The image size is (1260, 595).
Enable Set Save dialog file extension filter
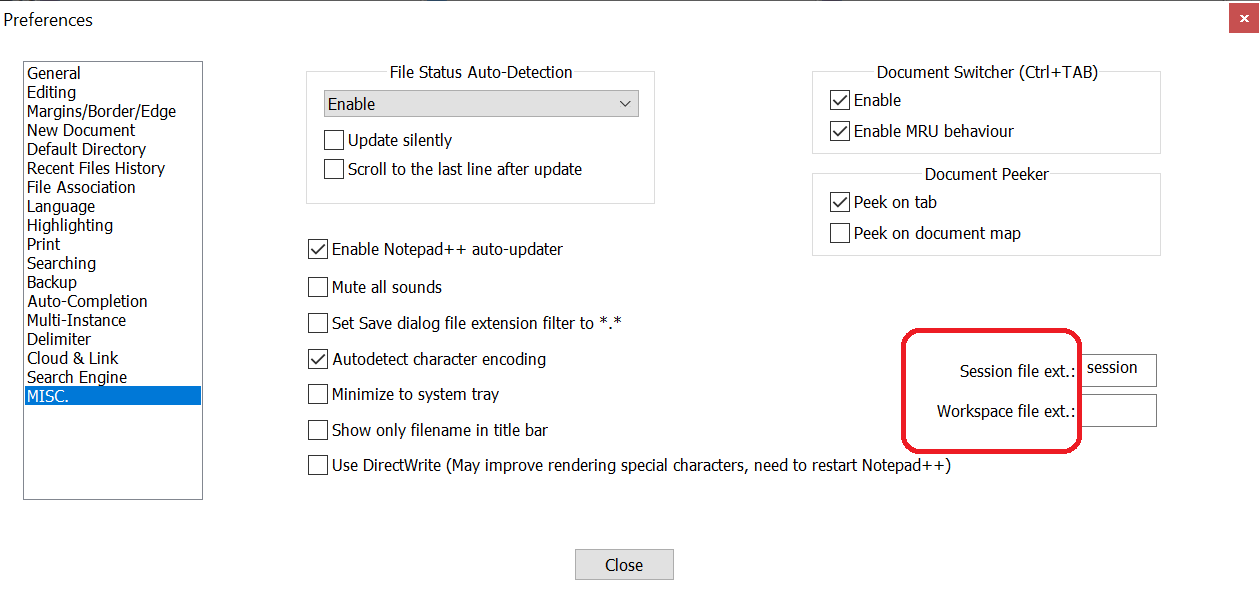point(318,323)
